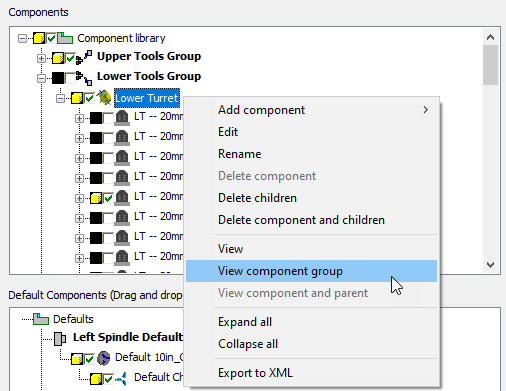
Task: Choose Delete component and children
Action: coord(311,220)
